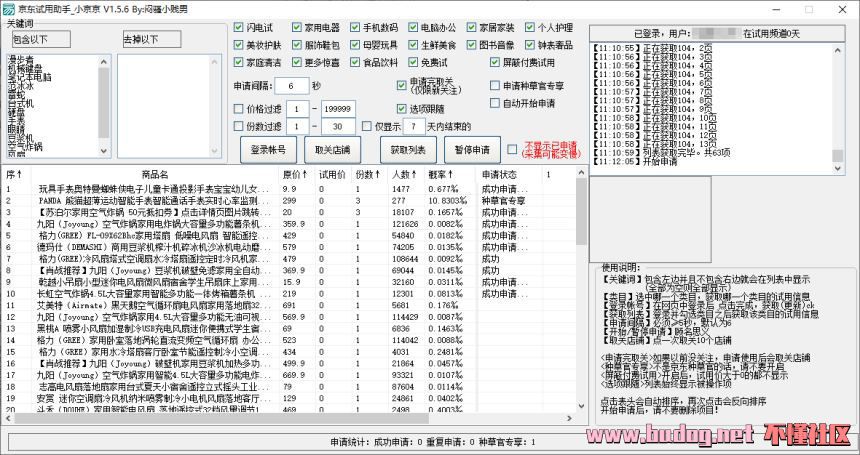Click the 序 column header
The width and height of the screenshot is (860, 455).
point(15,174)
